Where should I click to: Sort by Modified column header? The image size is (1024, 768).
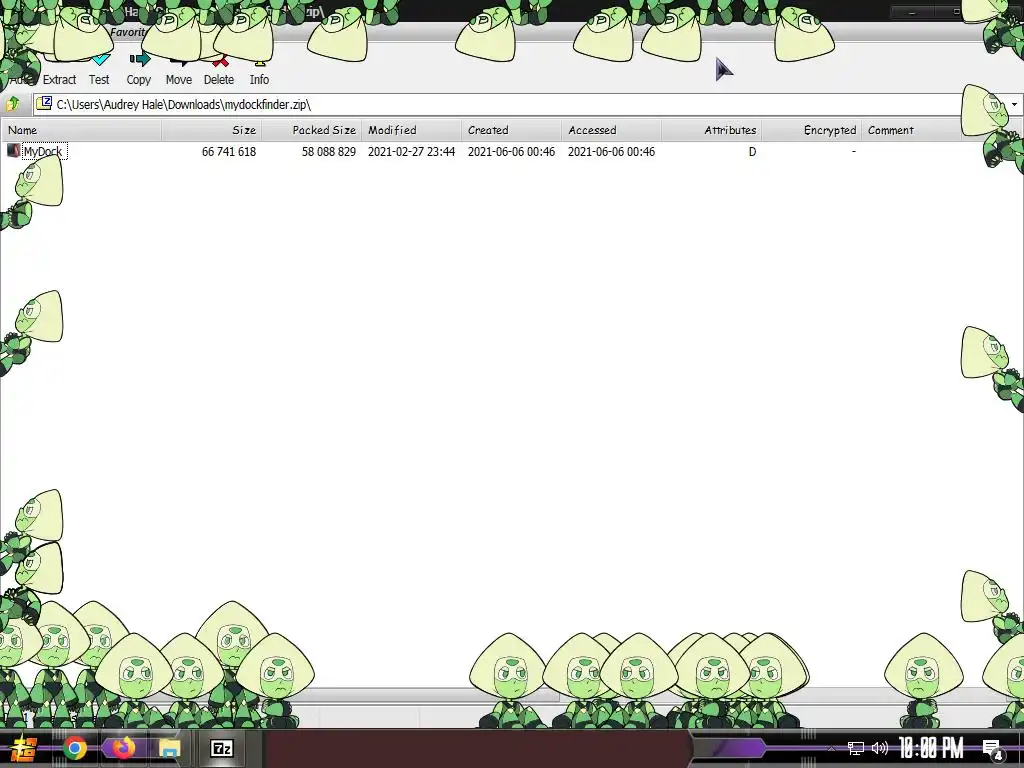[x=411, y=130]
